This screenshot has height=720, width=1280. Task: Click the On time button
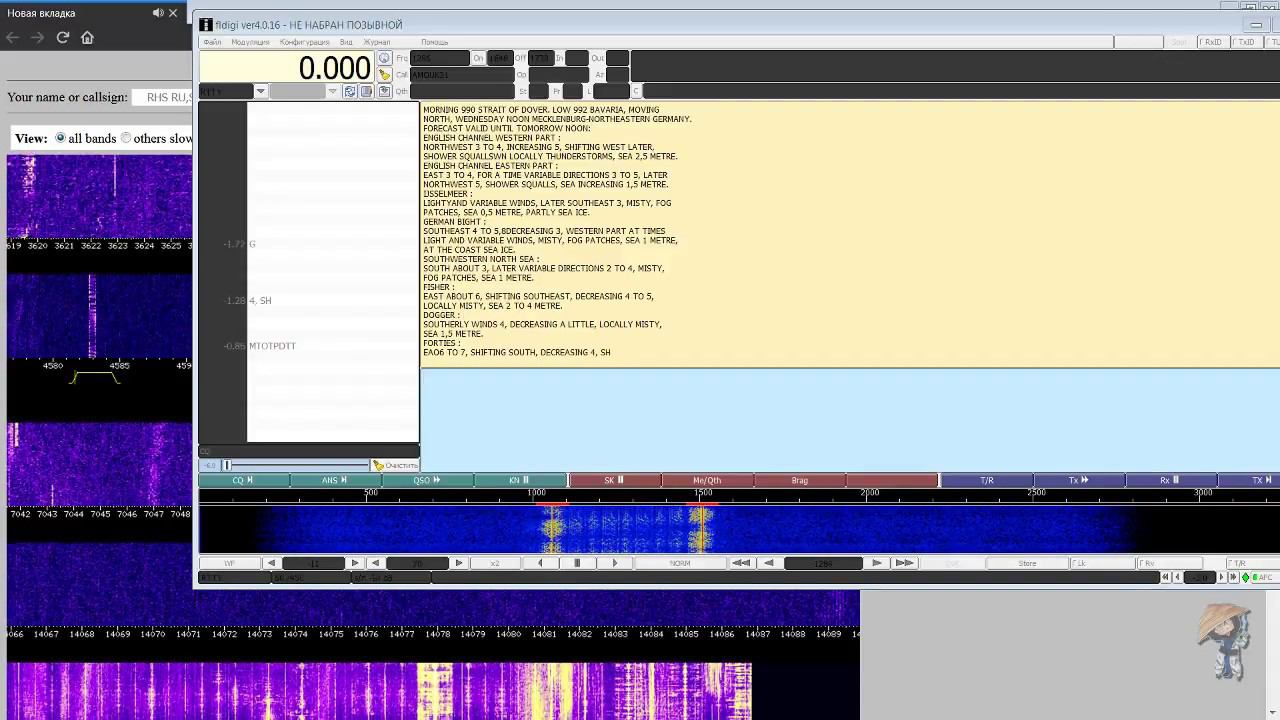click(x=478, y=58)
